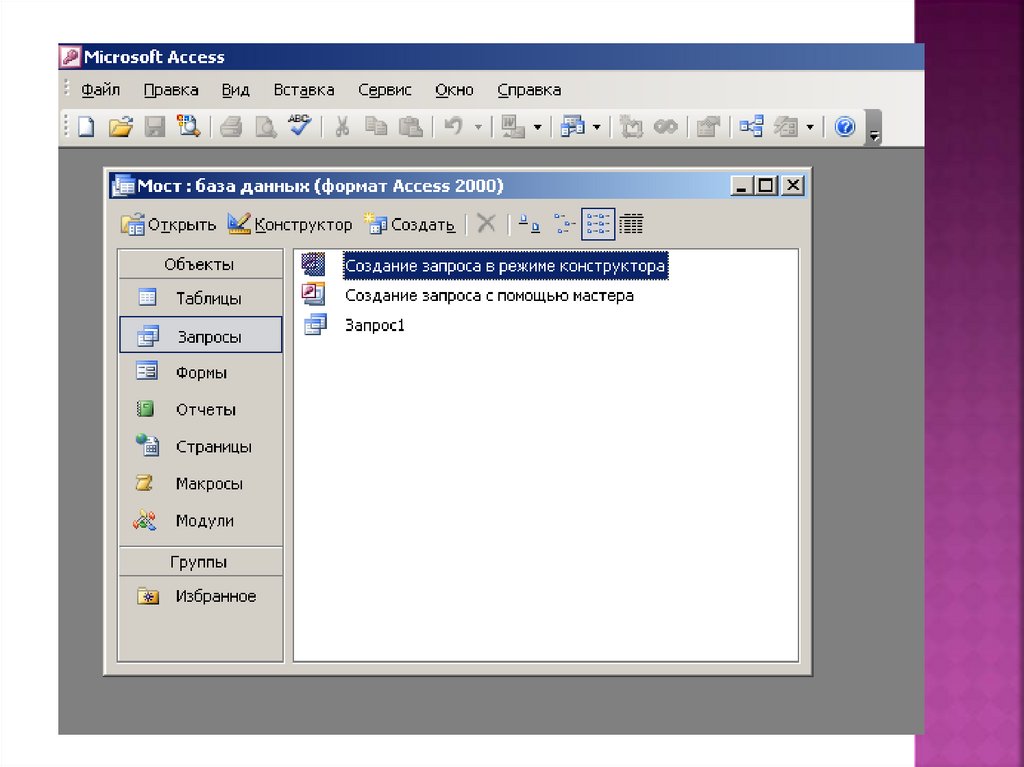1024x767 pixels.
Task: Click the Copy icon
Action: (x=376, y=126)
